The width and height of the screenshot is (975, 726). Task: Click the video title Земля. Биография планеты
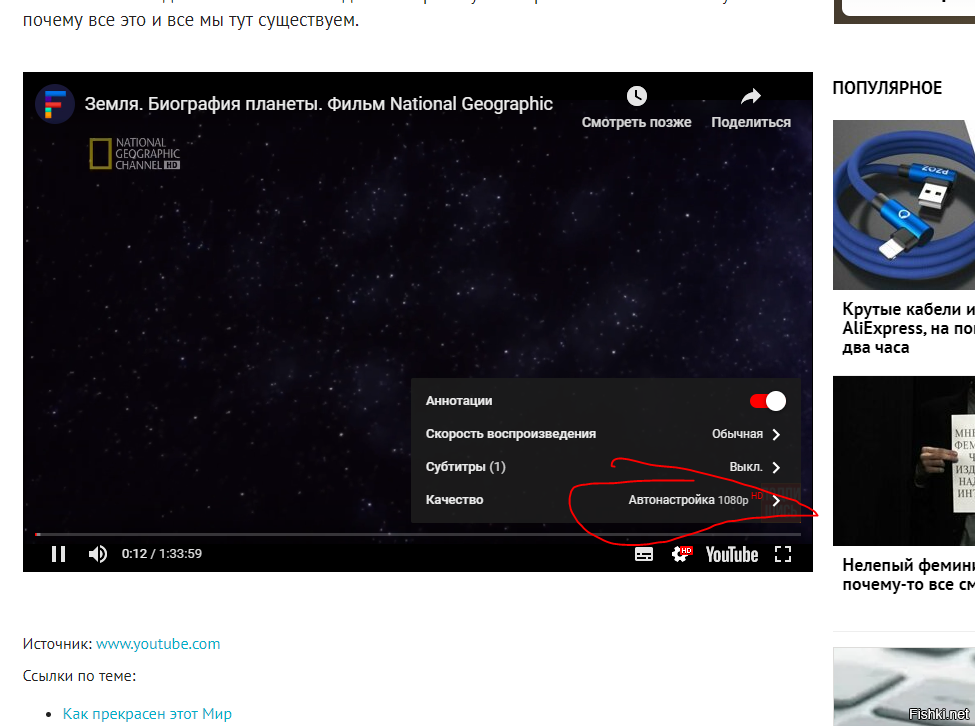[318, 104]
